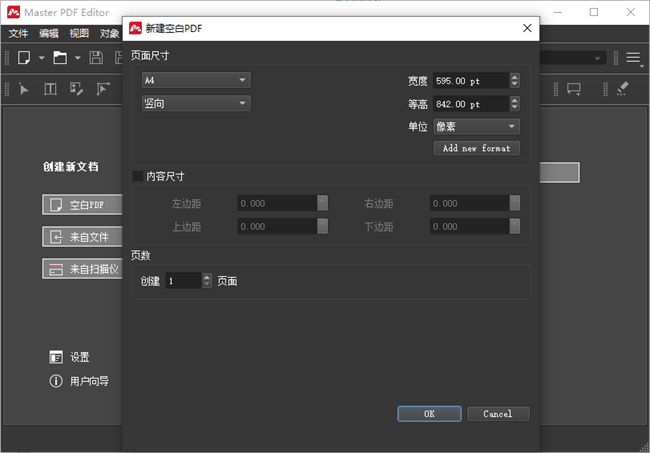This screenshot has height=453, width=650.
Task: Click the Master PDF Editor app logo
Action: (13, 12)
